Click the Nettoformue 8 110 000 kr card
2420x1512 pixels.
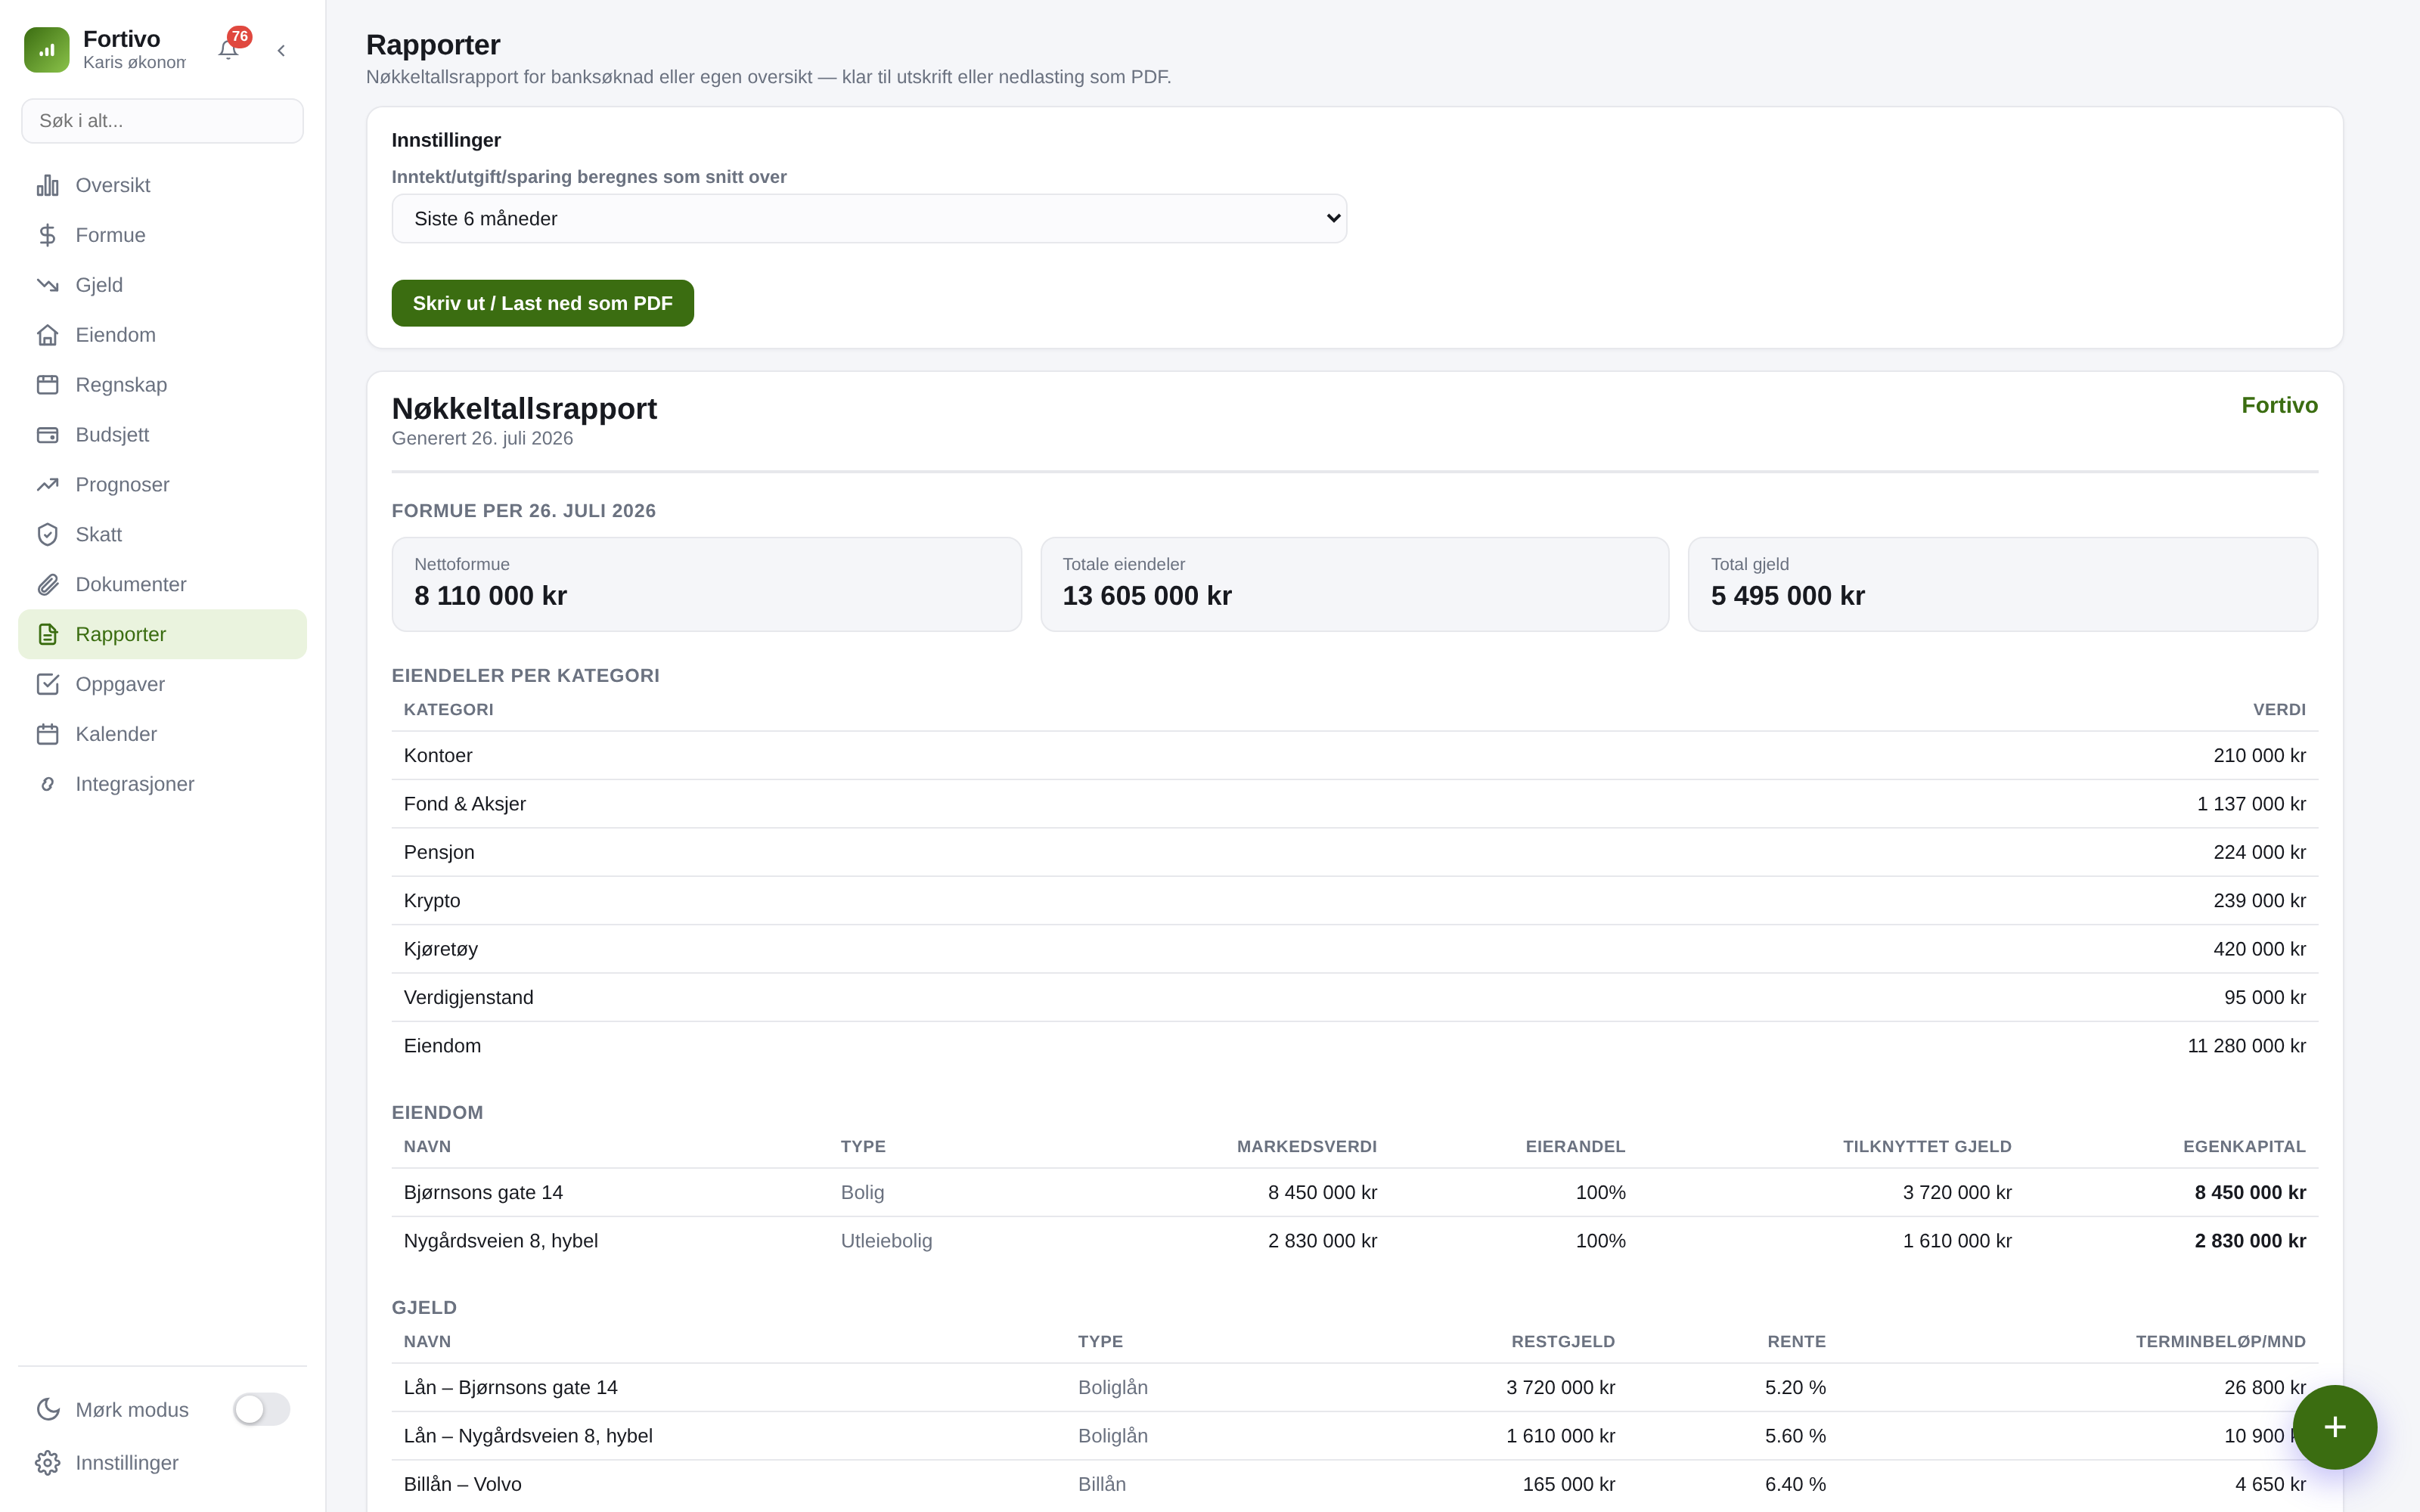point(706,584)
